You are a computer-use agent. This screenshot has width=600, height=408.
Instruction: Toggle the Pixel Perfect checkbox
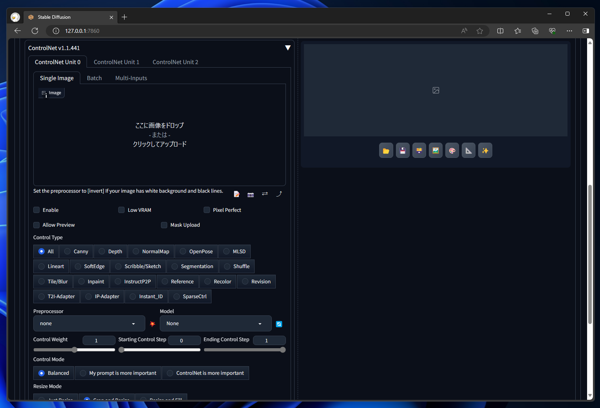(207, 210)
